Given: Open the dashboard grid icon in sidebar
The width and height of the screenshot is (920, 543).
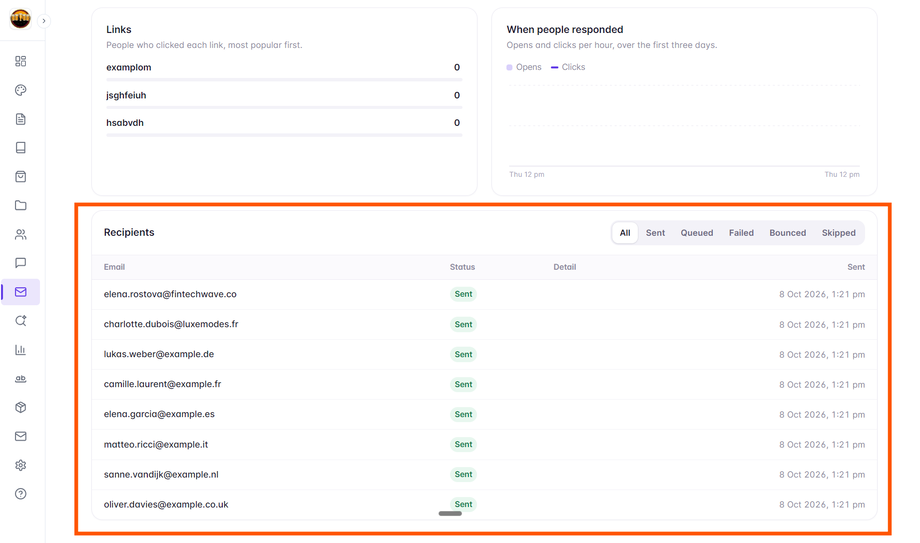Looking at the screenshot, I should [x=21, y=61].
